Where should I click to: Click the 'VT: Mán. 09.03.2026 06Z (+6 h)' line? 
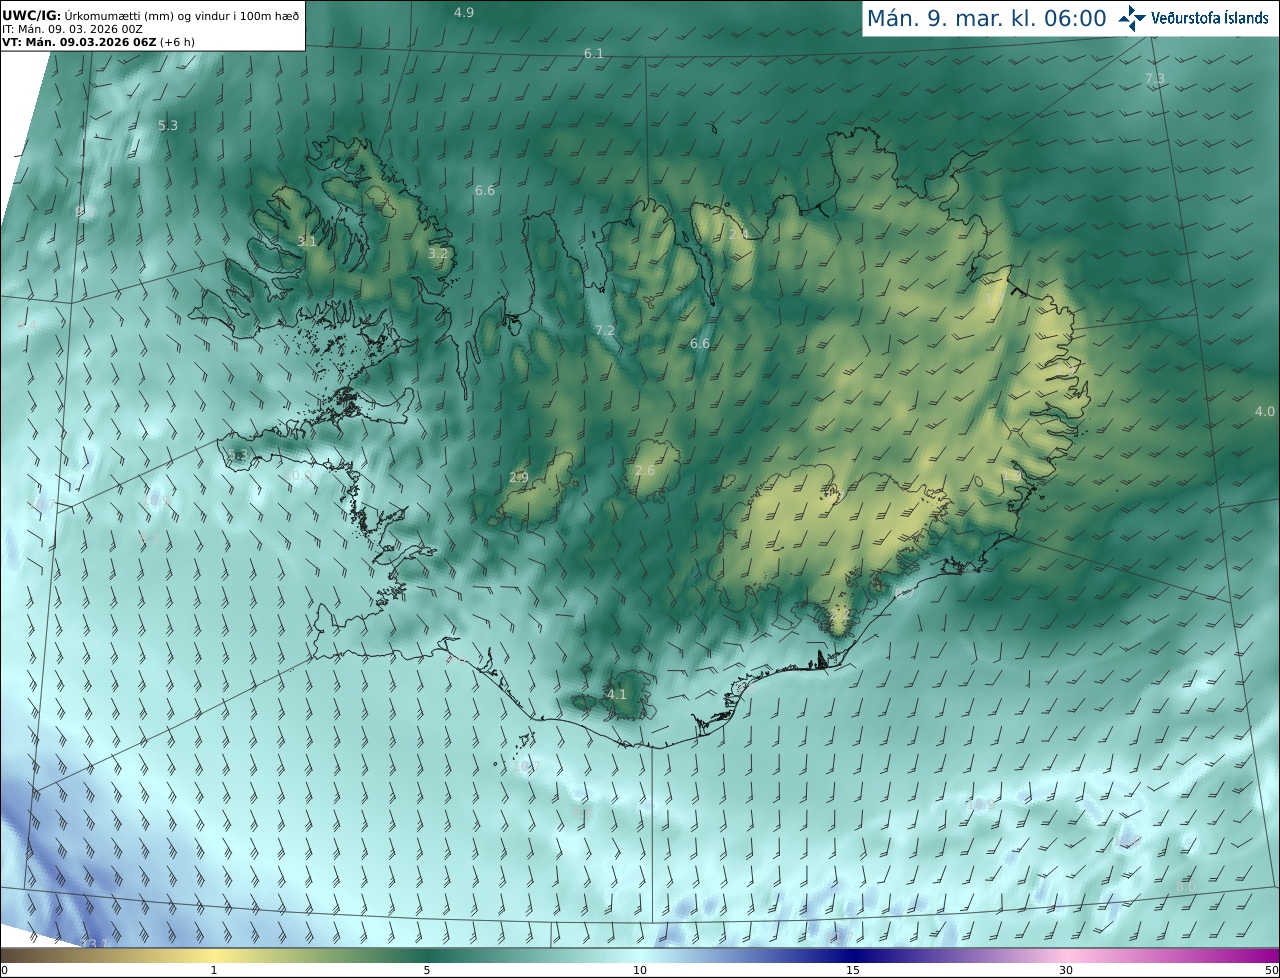click(x=98, y=42)
